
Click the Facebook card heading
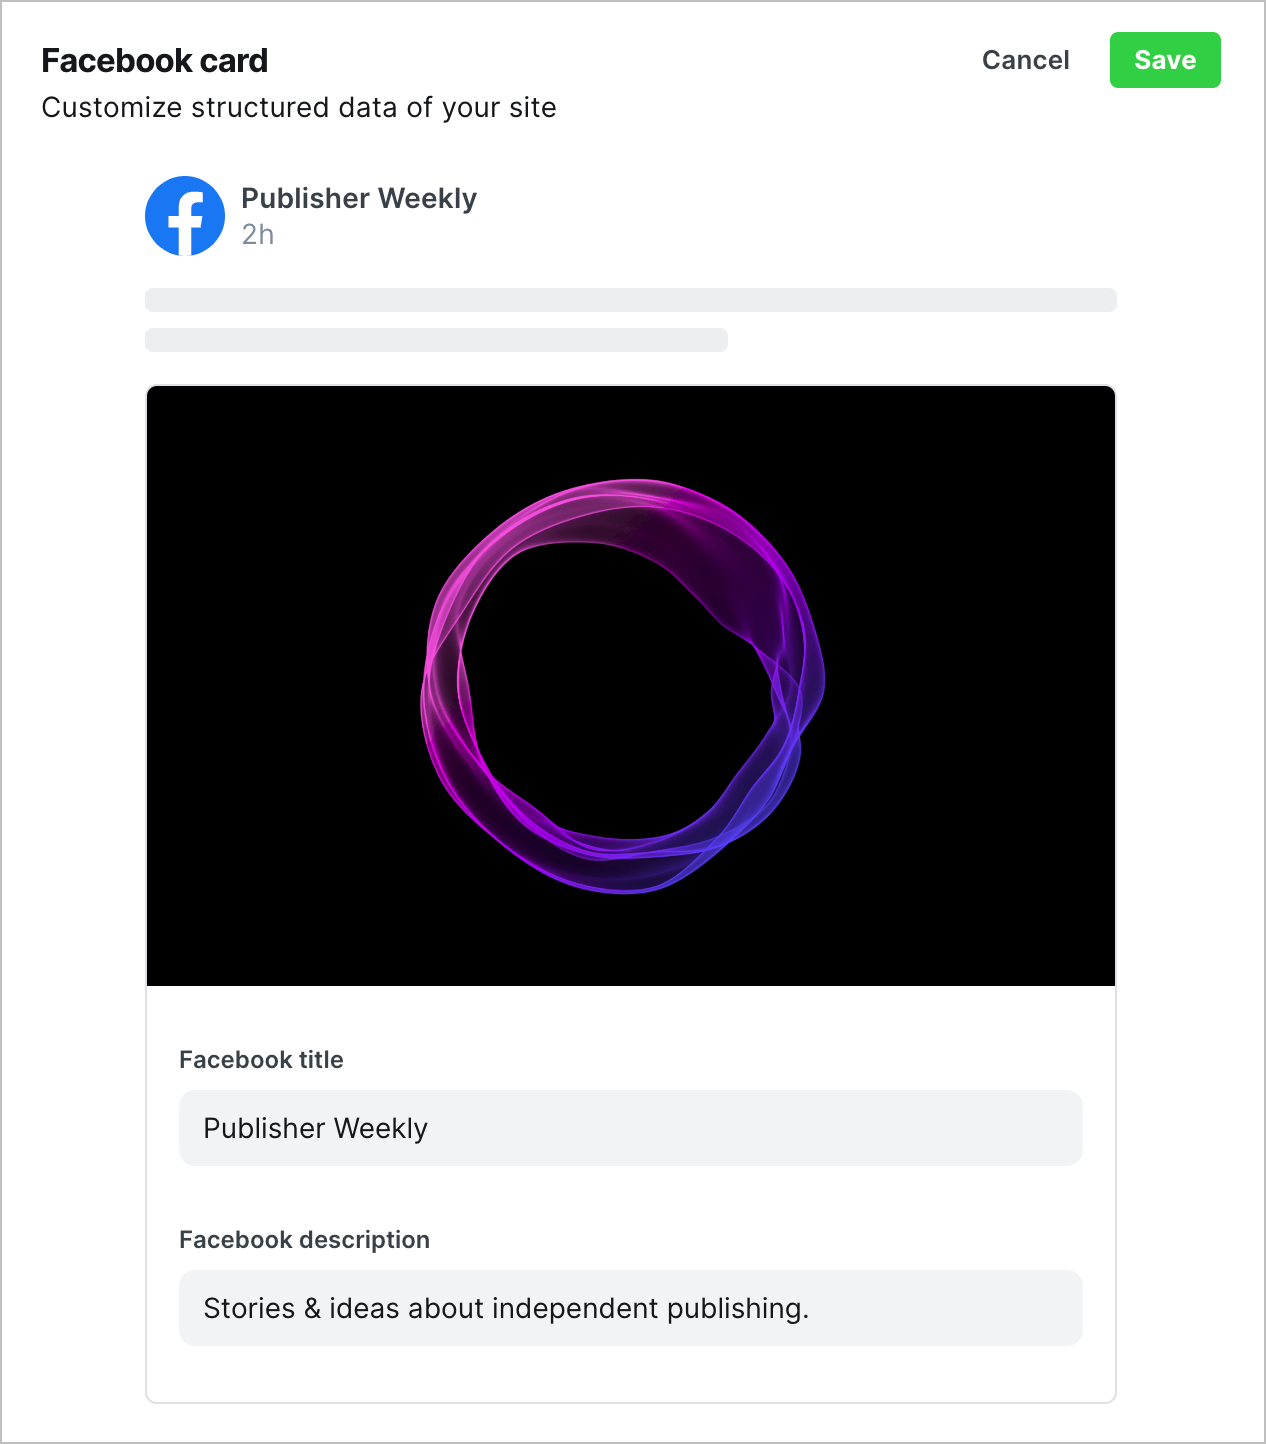point(155,60)
